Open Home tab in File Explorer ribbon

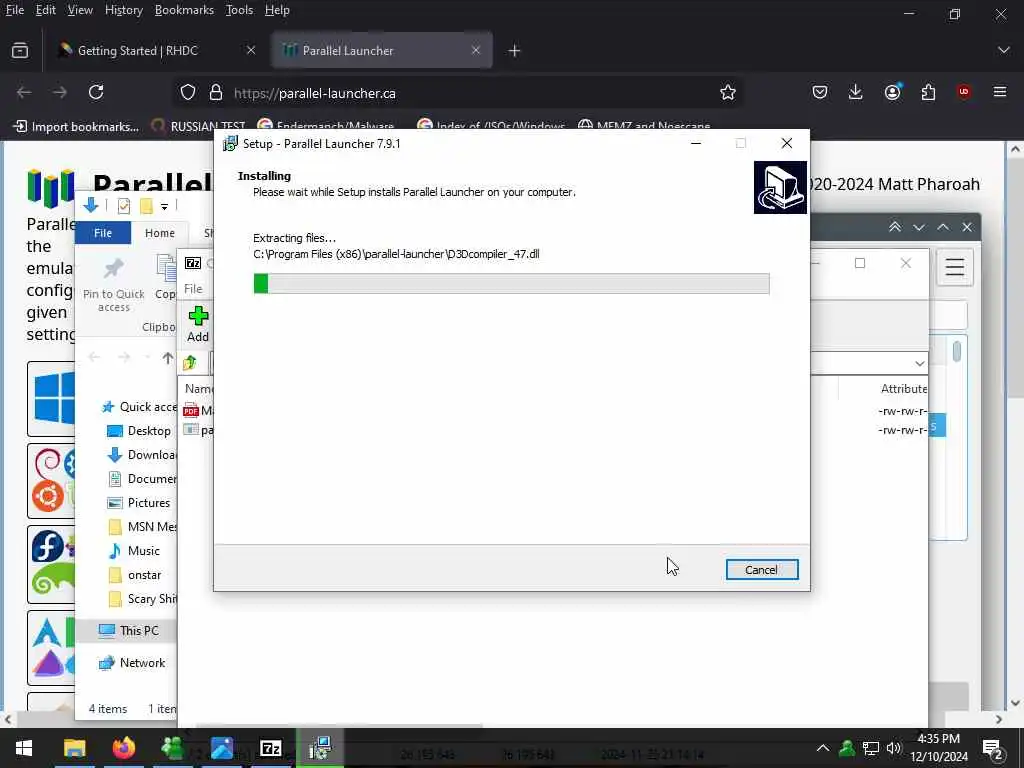[x=160, y=232]
